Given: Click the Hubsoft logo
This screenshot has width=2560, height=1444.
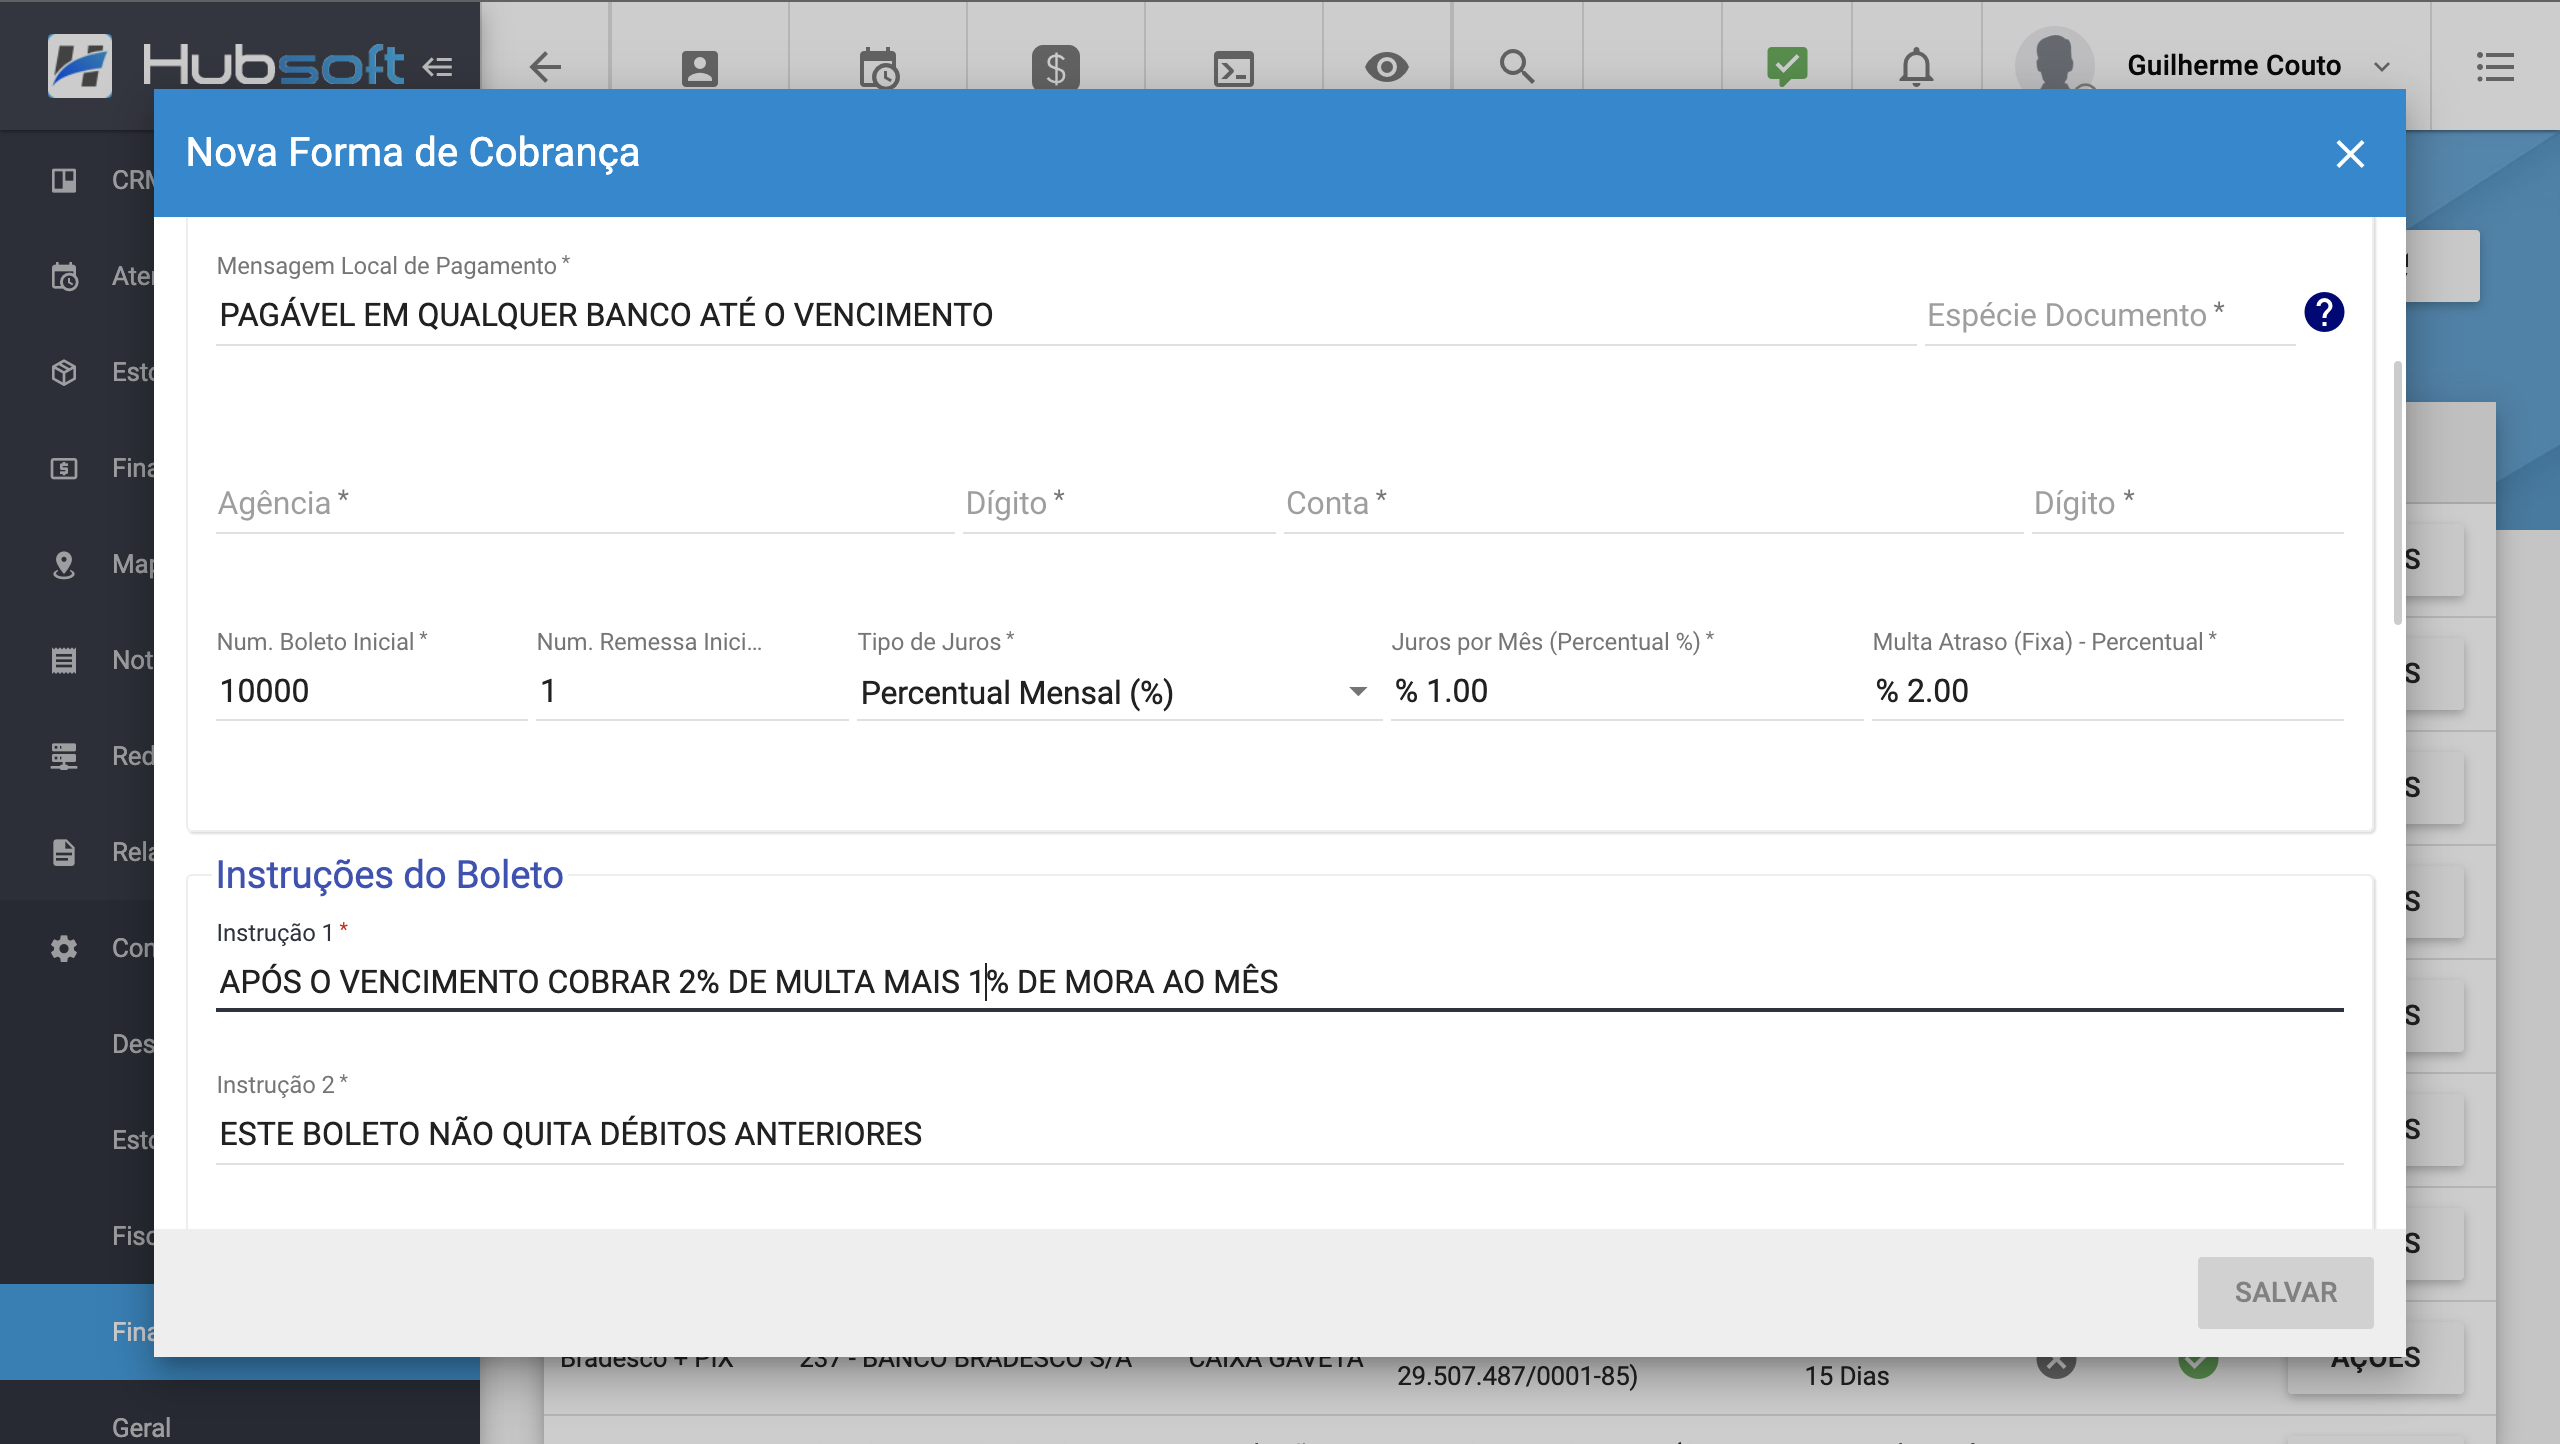Looking at the screenshot, I should pyautogui.click(x=228, y=66).
